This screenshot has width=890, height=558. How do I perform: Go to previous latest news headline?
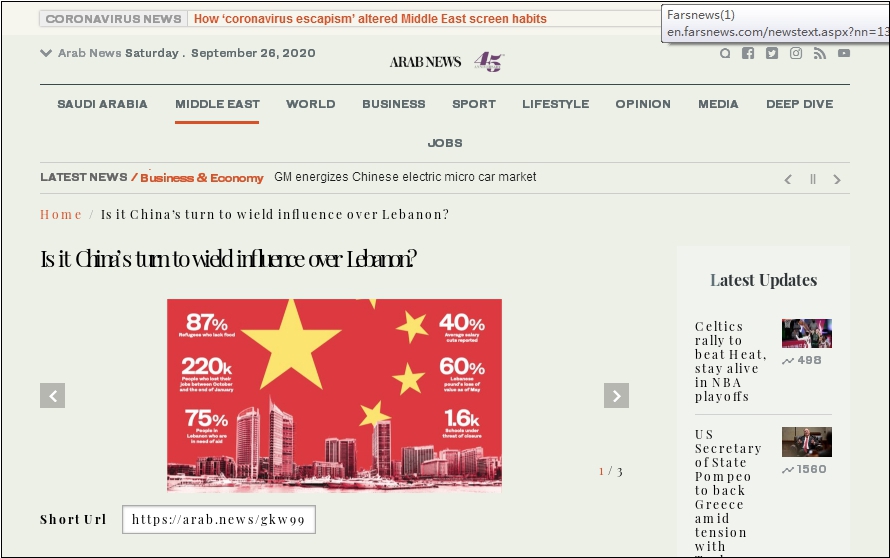coord(788,179)
